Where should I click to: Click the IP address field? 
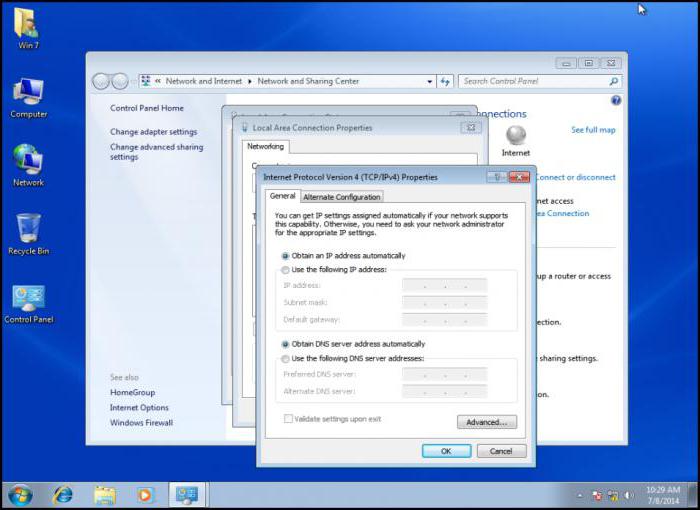point(445,285)
